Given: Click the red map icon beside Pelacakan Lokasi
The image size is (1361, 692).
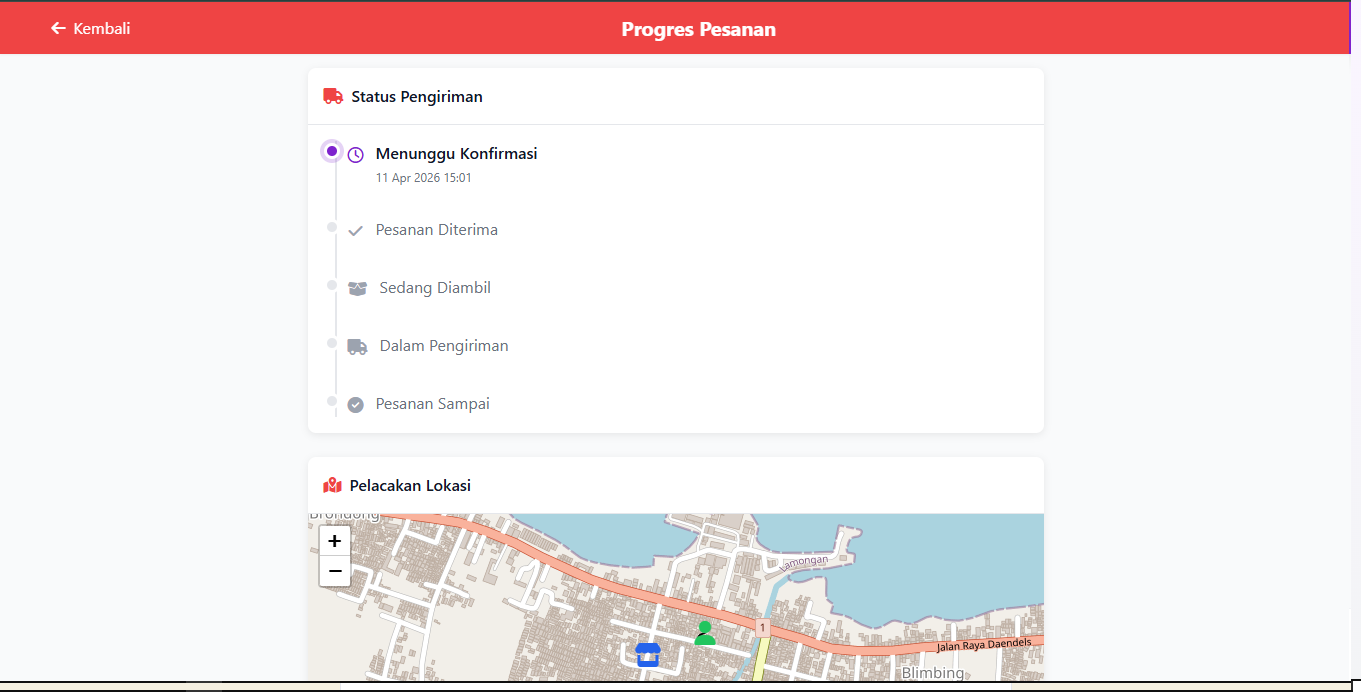Looking at the screenshot, I should [x=333, y=486].
